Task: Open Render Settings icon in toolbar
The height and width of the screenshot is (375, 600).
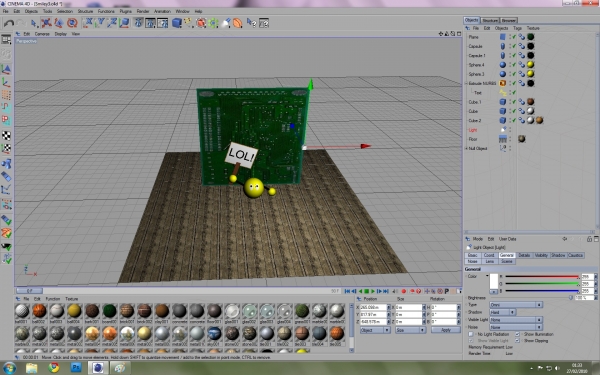Action: [x=163, y=23]
